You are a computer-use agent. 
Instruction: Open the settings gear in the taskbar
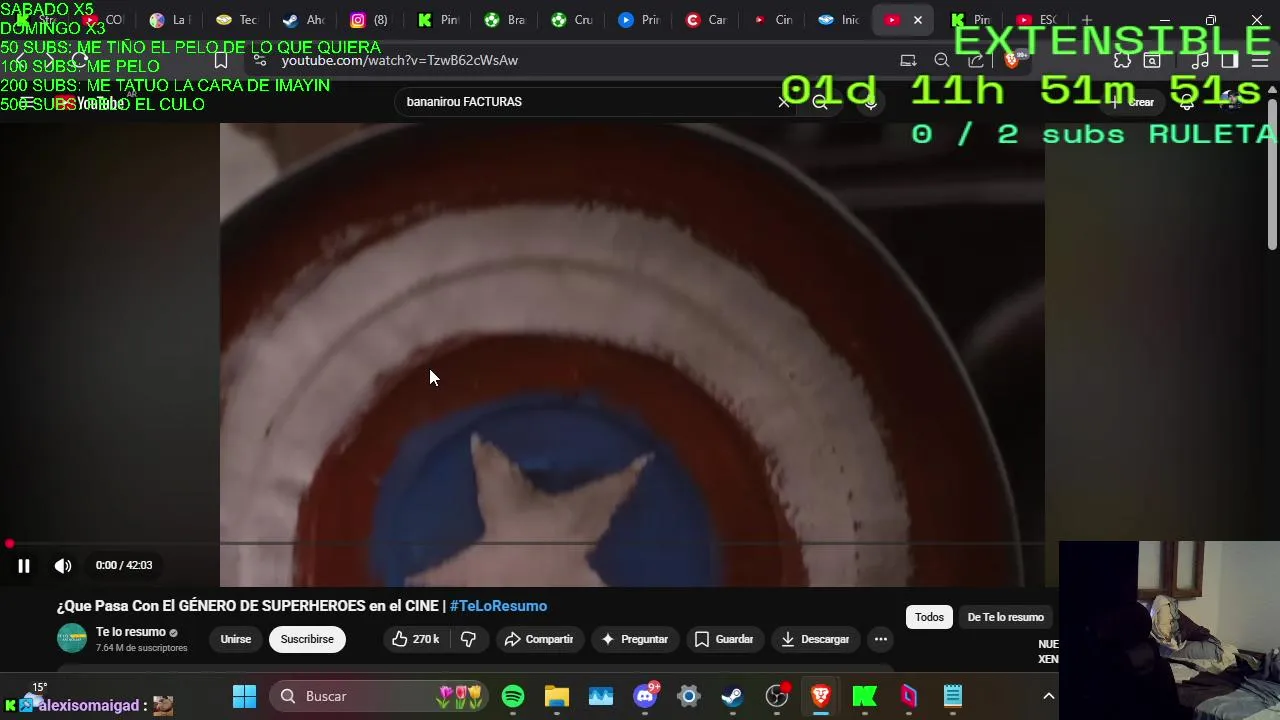pyautogui.click(x=689, y=696)
